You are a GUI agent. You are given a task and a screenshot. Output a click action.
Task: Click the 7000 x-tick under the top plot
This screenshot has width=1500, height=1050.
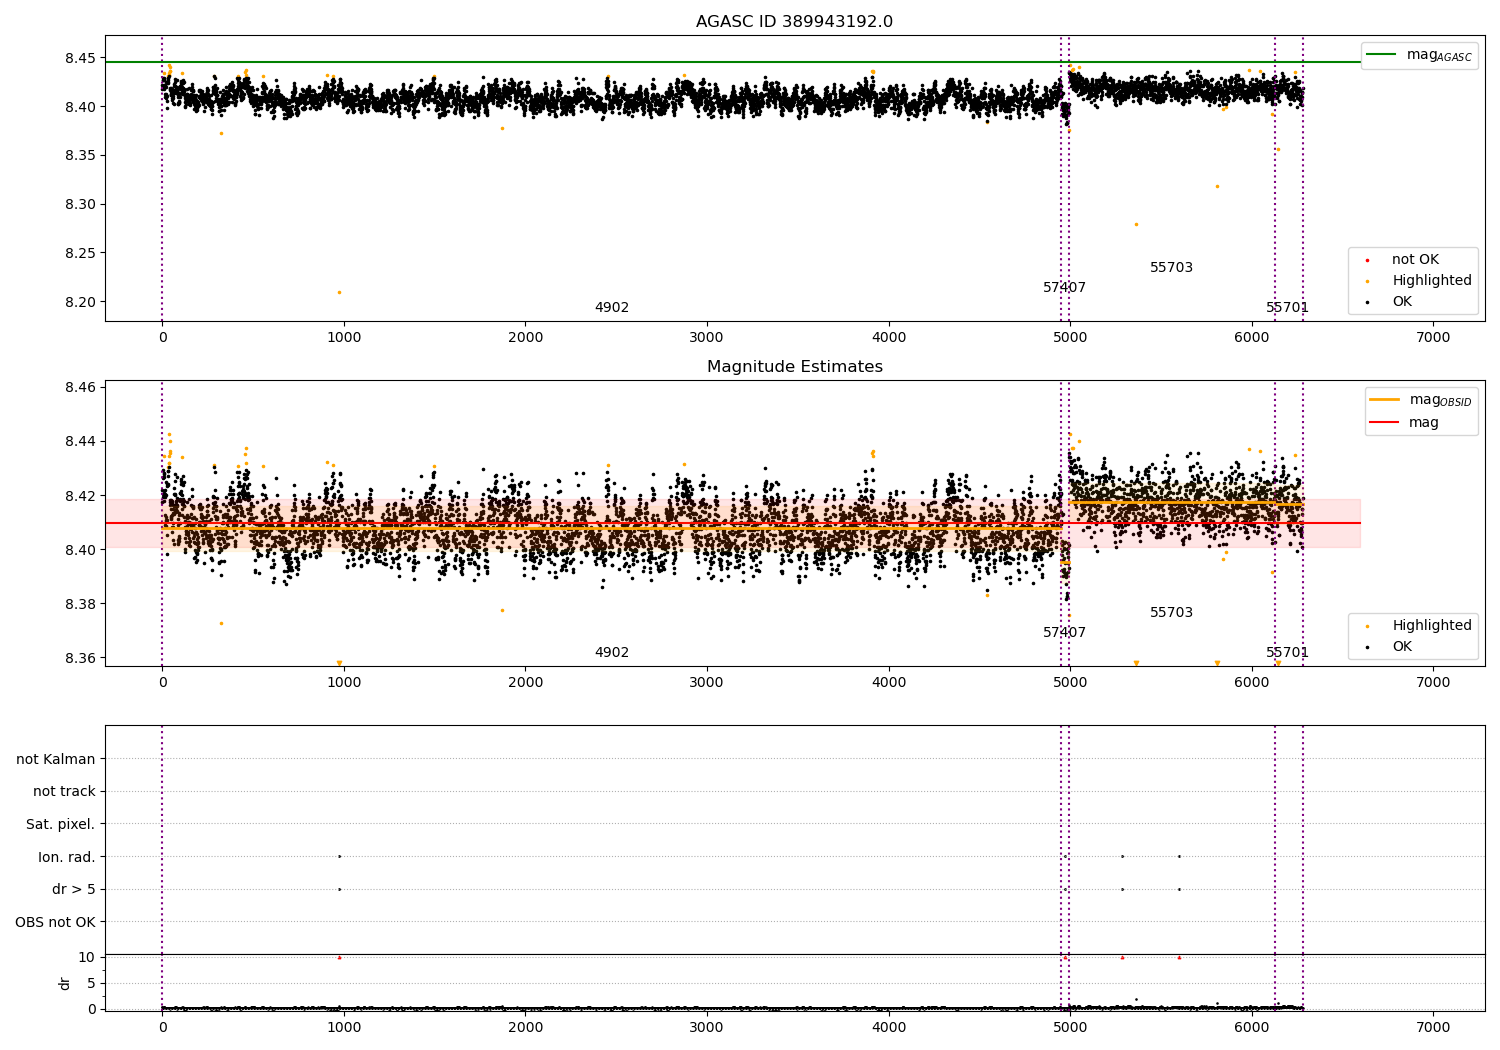(1433, 338)
